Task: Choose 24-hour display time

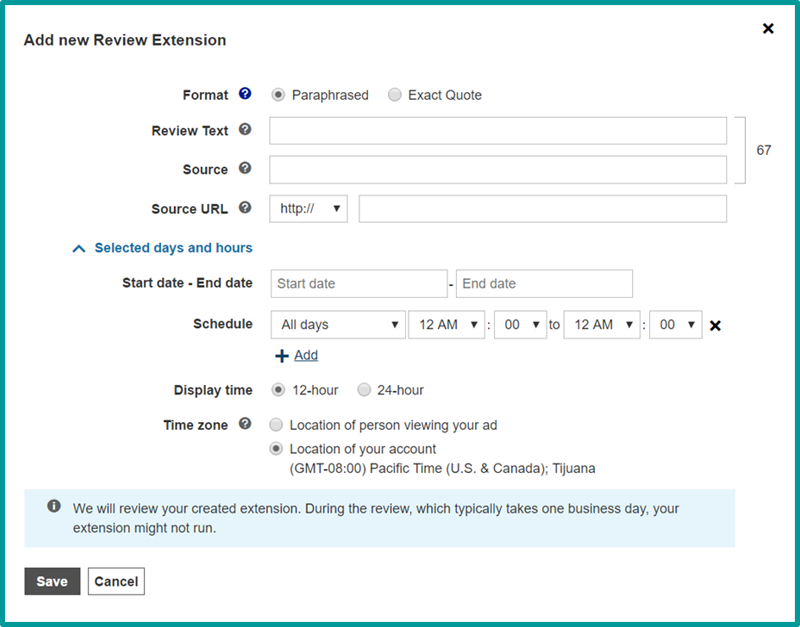Action: (x=364, y=390)
